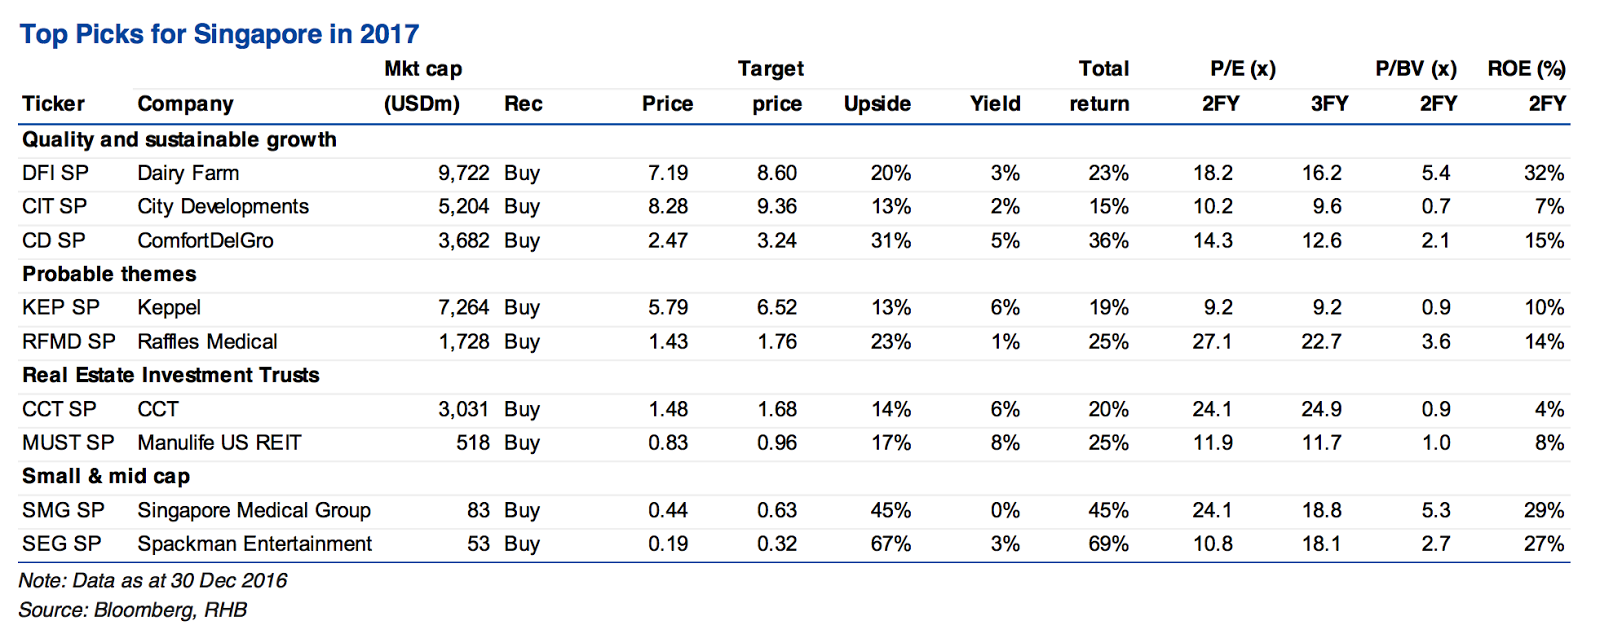Click the ComfortDelGro company cell
Screen dimensions: 1600x634
click(x=205, y=241)
